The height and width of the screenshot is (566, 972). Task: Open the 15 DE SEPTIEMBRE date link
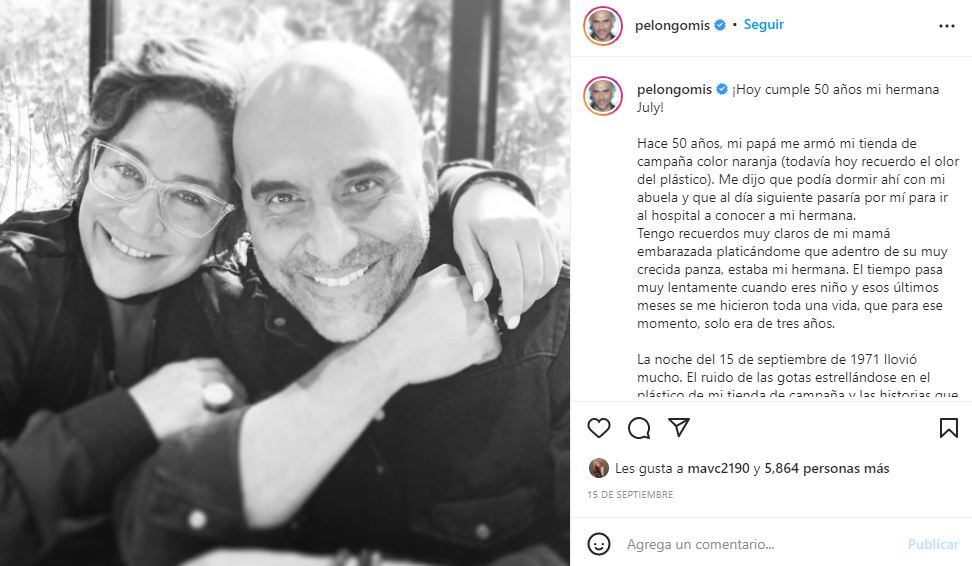coord(630,495)
